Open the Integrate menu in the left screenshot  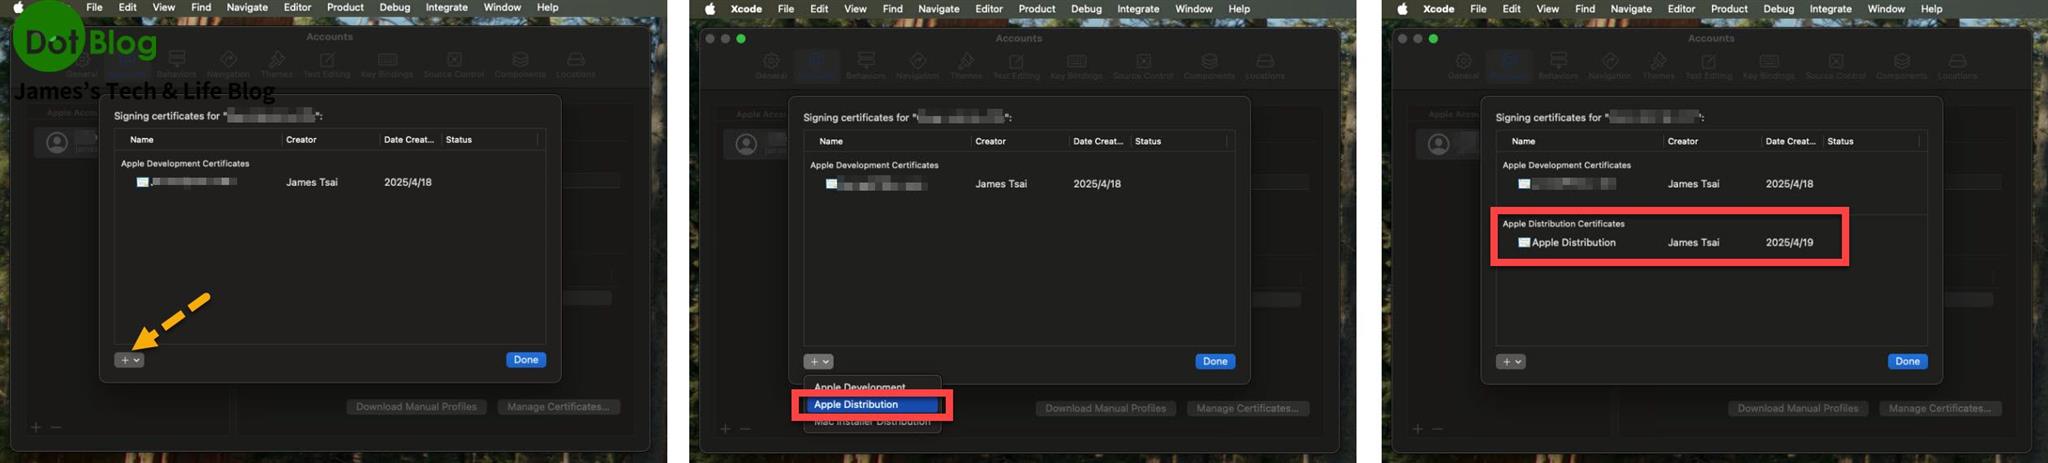446,7
